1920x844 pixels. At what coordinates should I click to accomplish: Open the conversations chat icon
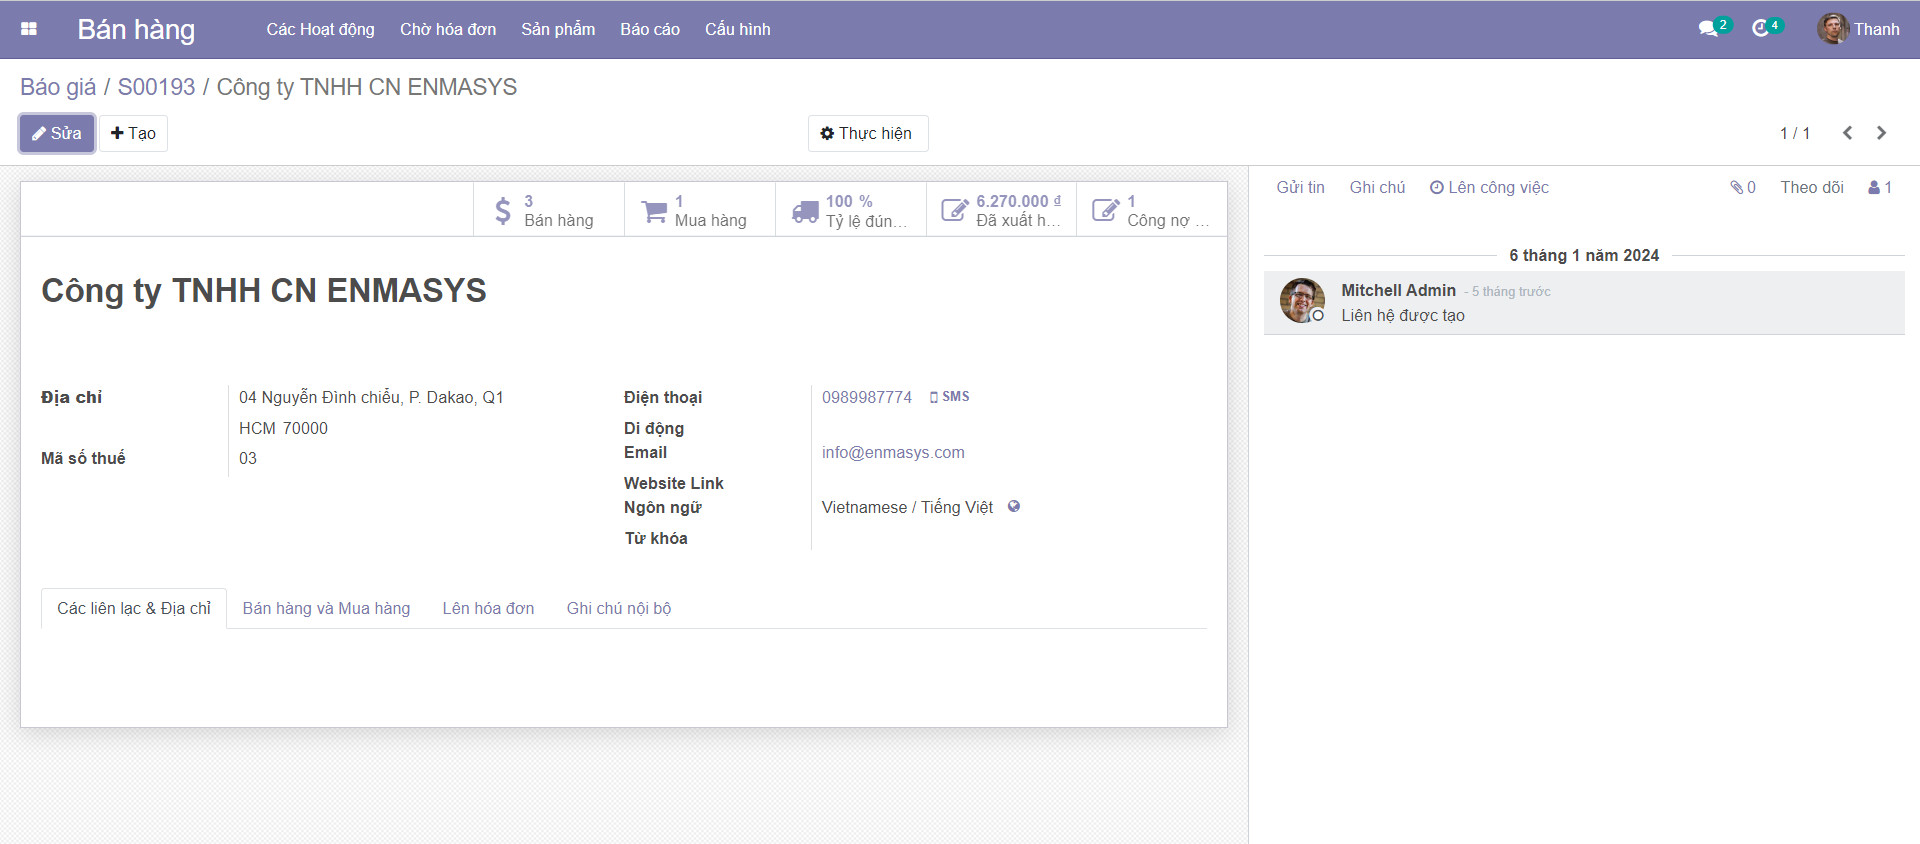tap(1709, 29)
